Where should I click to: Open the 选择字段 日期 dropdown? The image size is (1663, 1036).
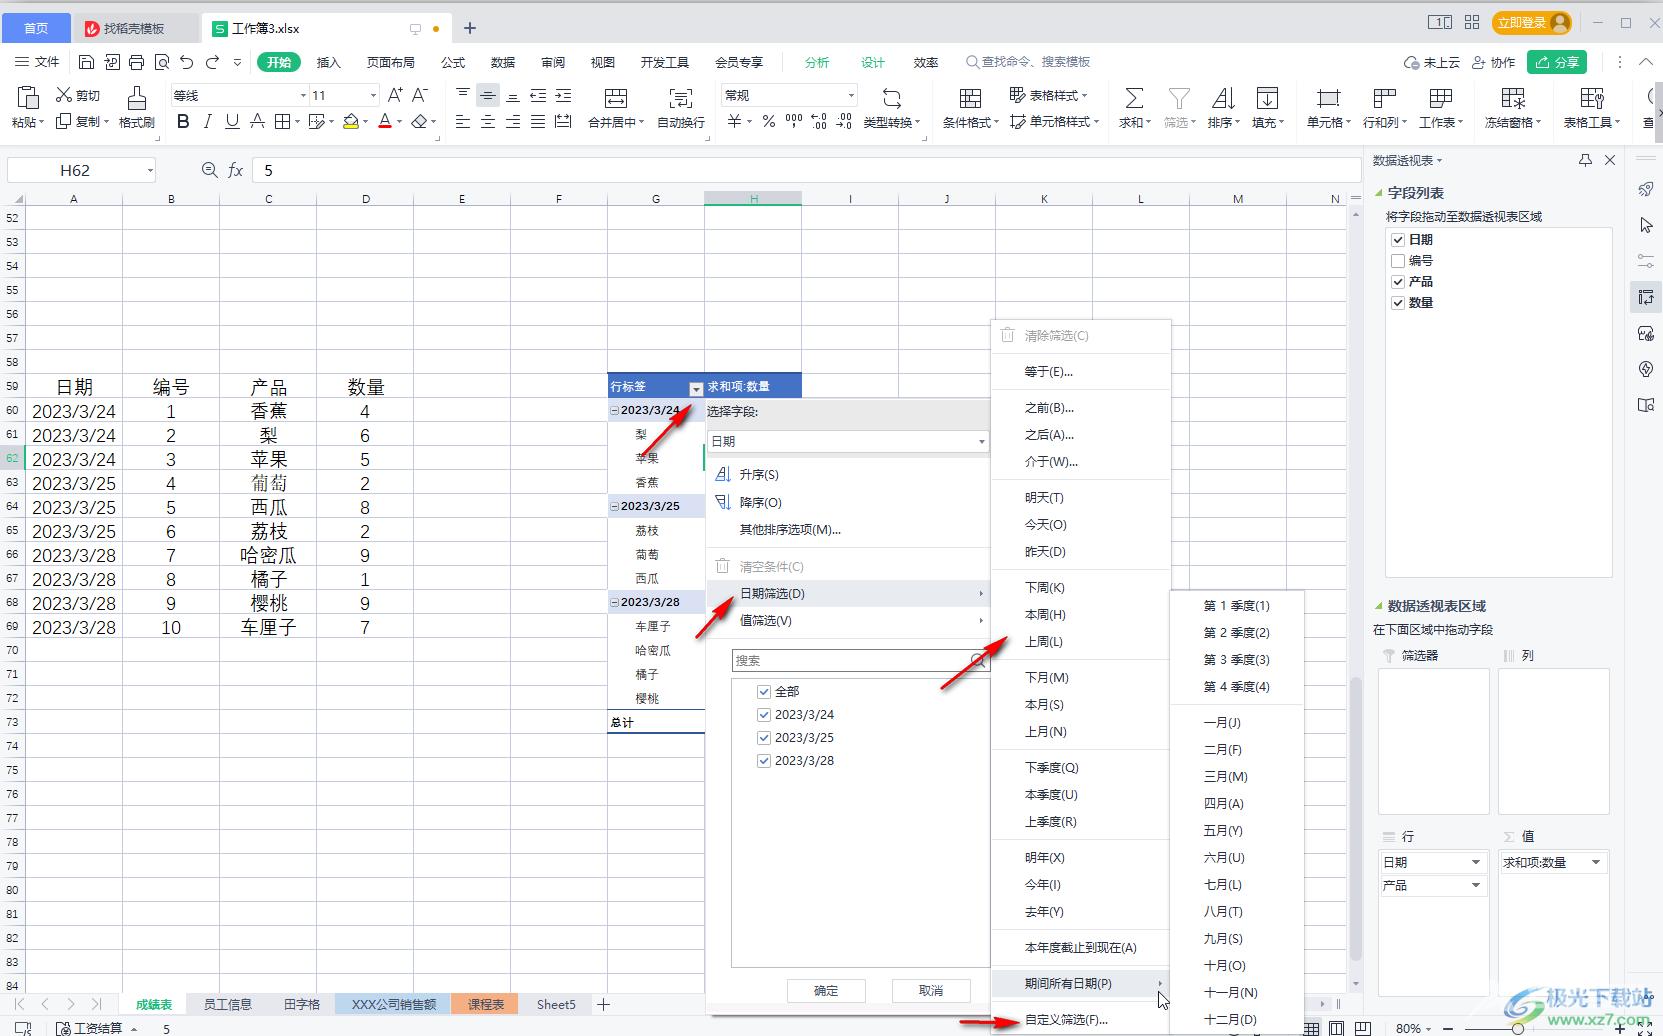click(981, 441)
